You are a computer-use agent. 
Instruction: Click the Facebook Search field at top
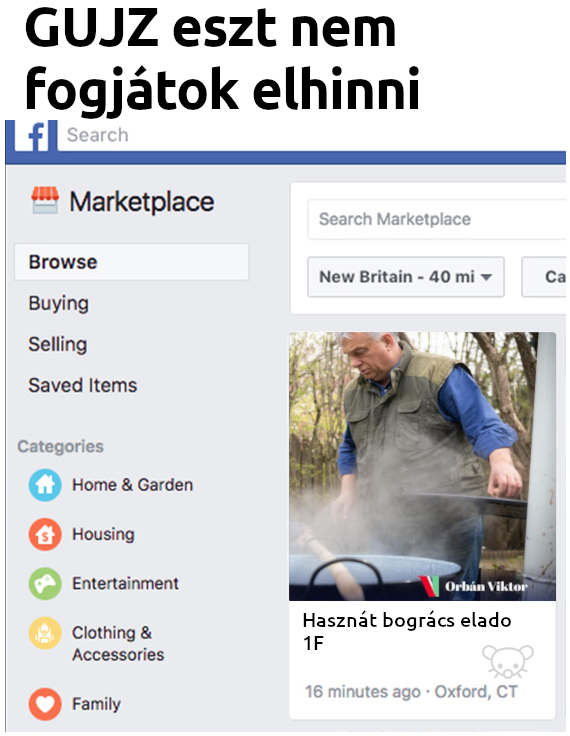(x=312, y=135)
